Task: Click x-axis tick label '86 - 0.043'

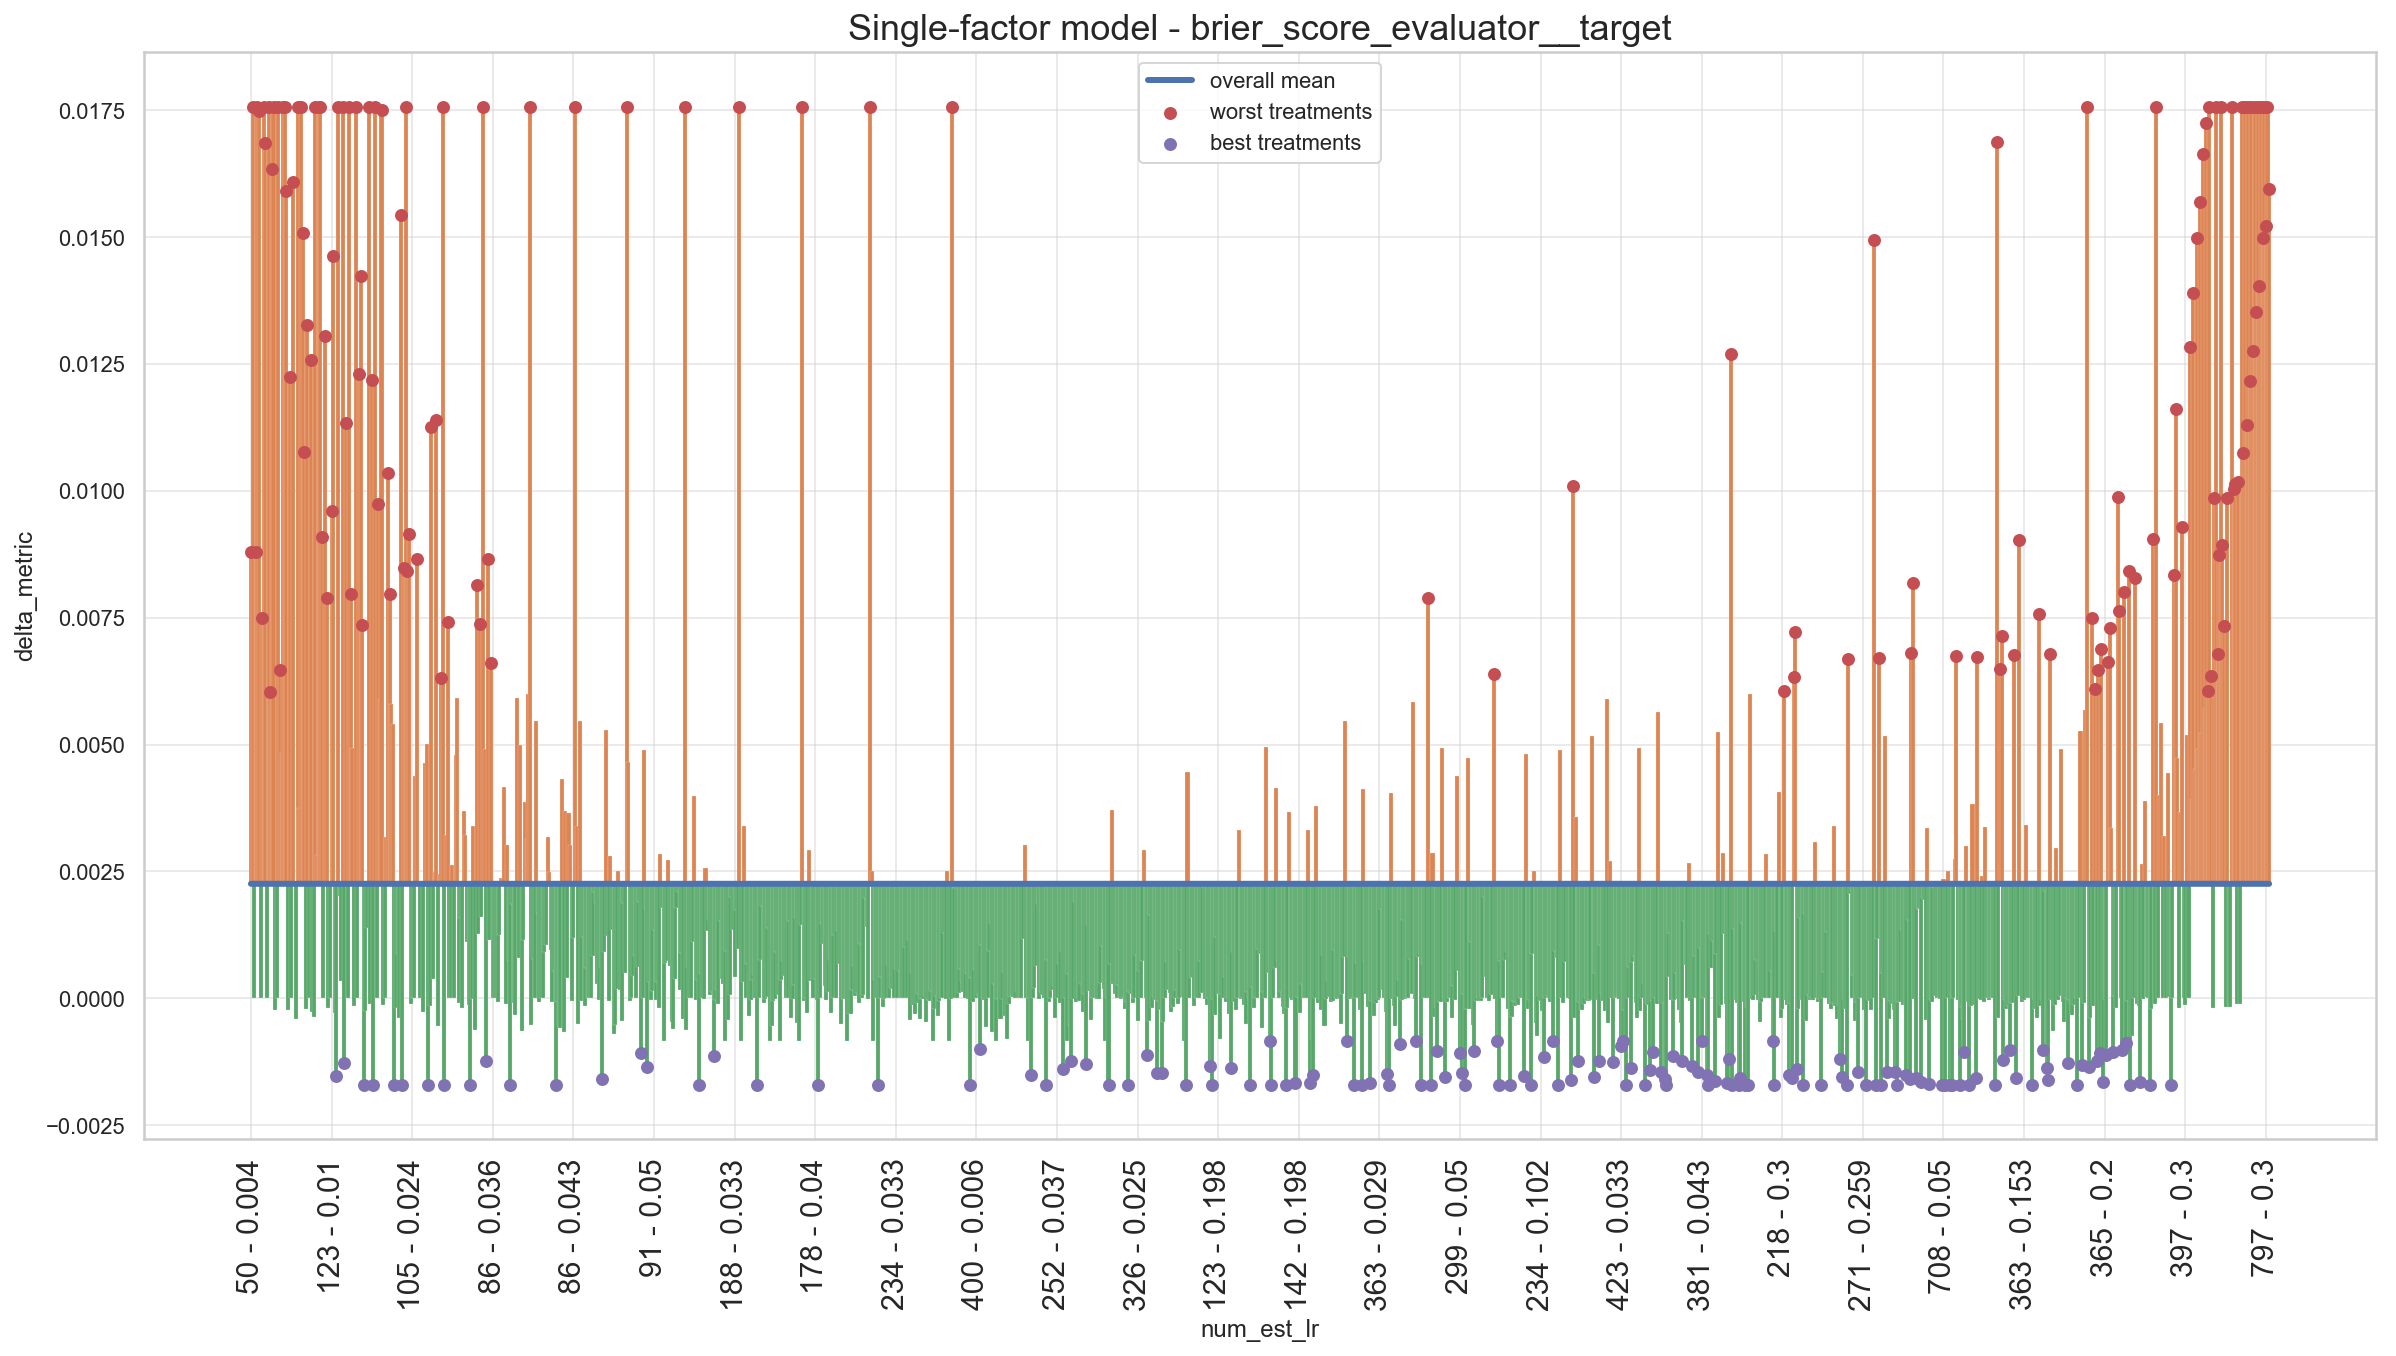Action: pos(570,1227)
